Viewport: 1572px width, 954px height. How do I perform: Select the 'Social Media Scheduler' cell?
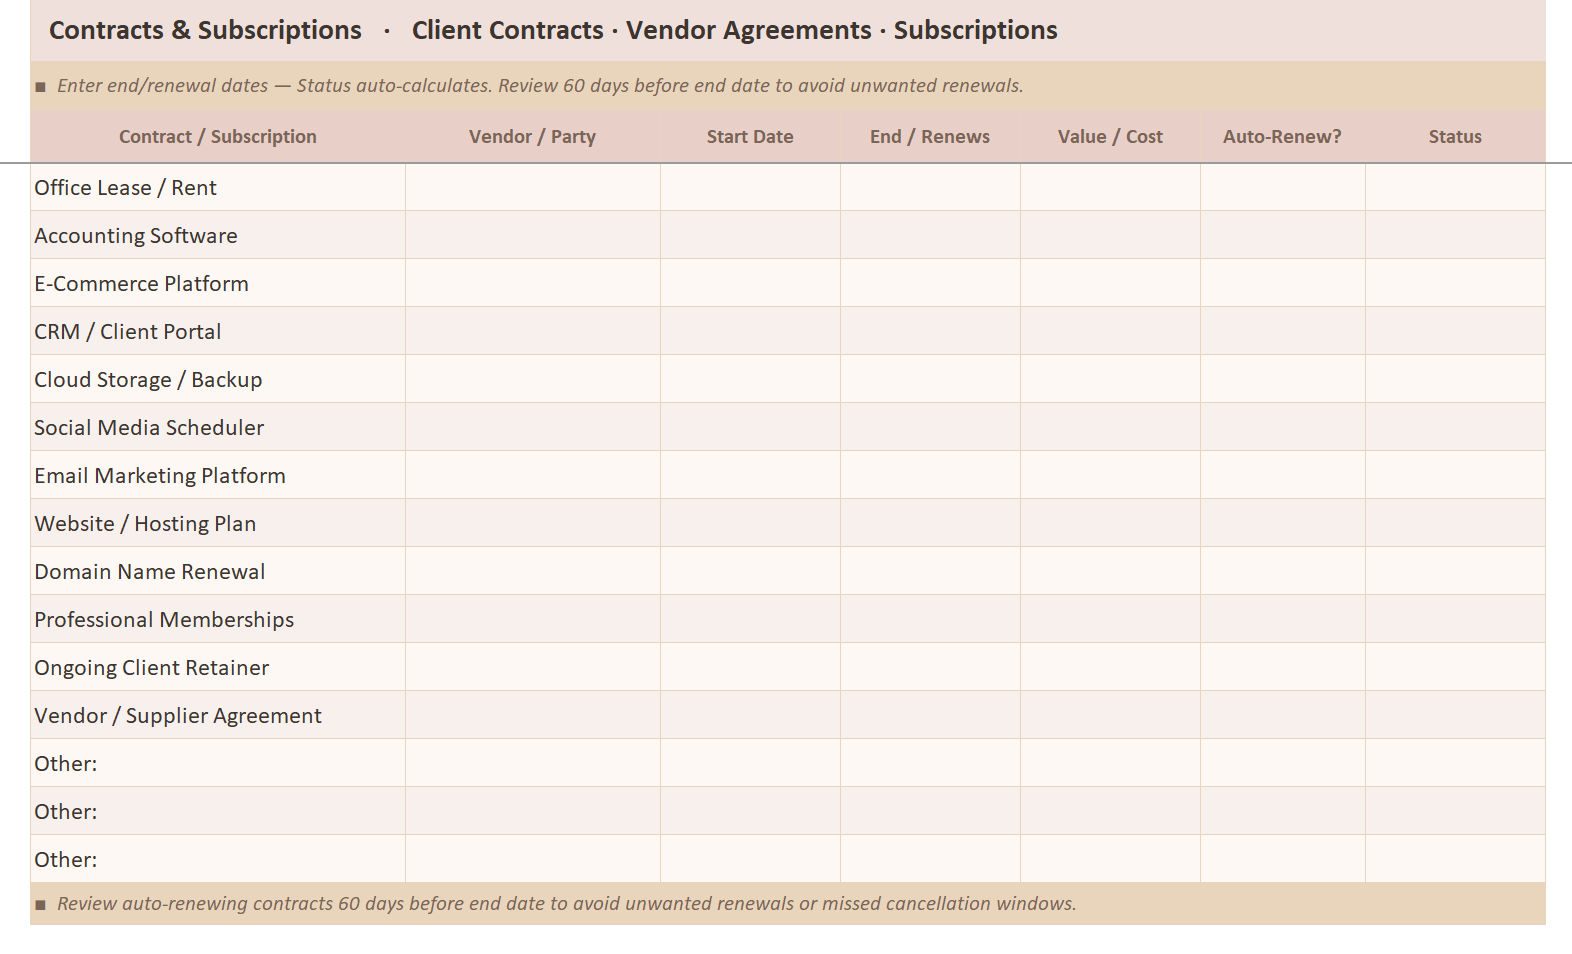218,427
